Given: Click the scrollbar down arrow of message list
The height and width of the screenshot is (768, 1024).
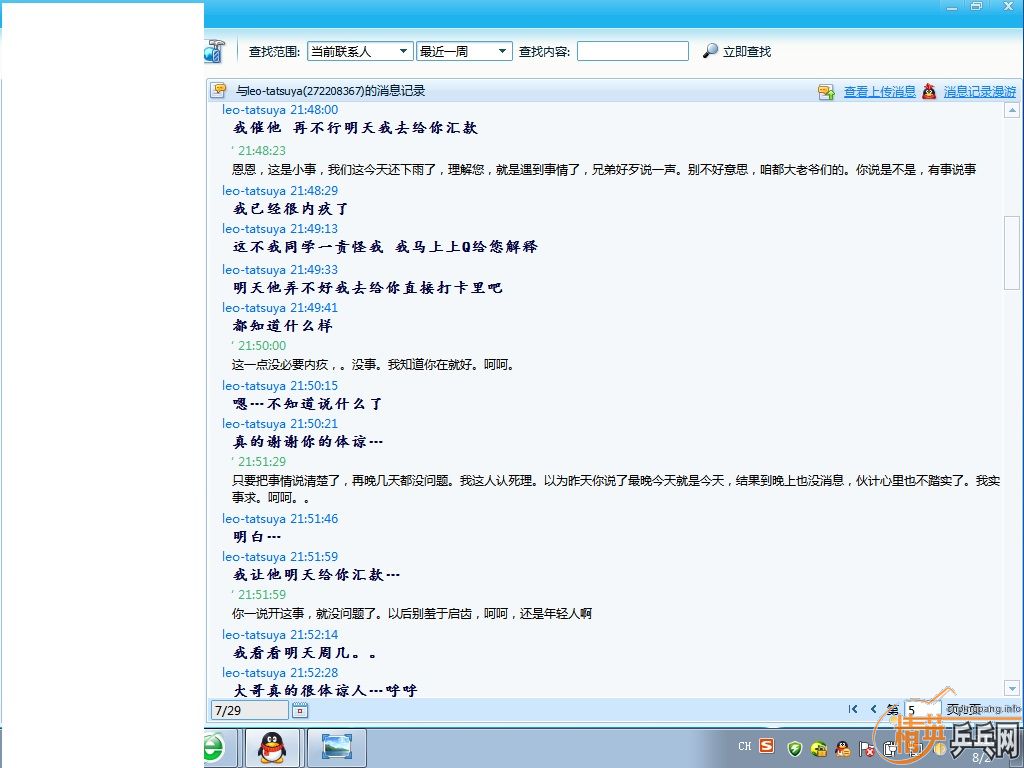Looking at the screenshot, I should [x=1012, y=688].
